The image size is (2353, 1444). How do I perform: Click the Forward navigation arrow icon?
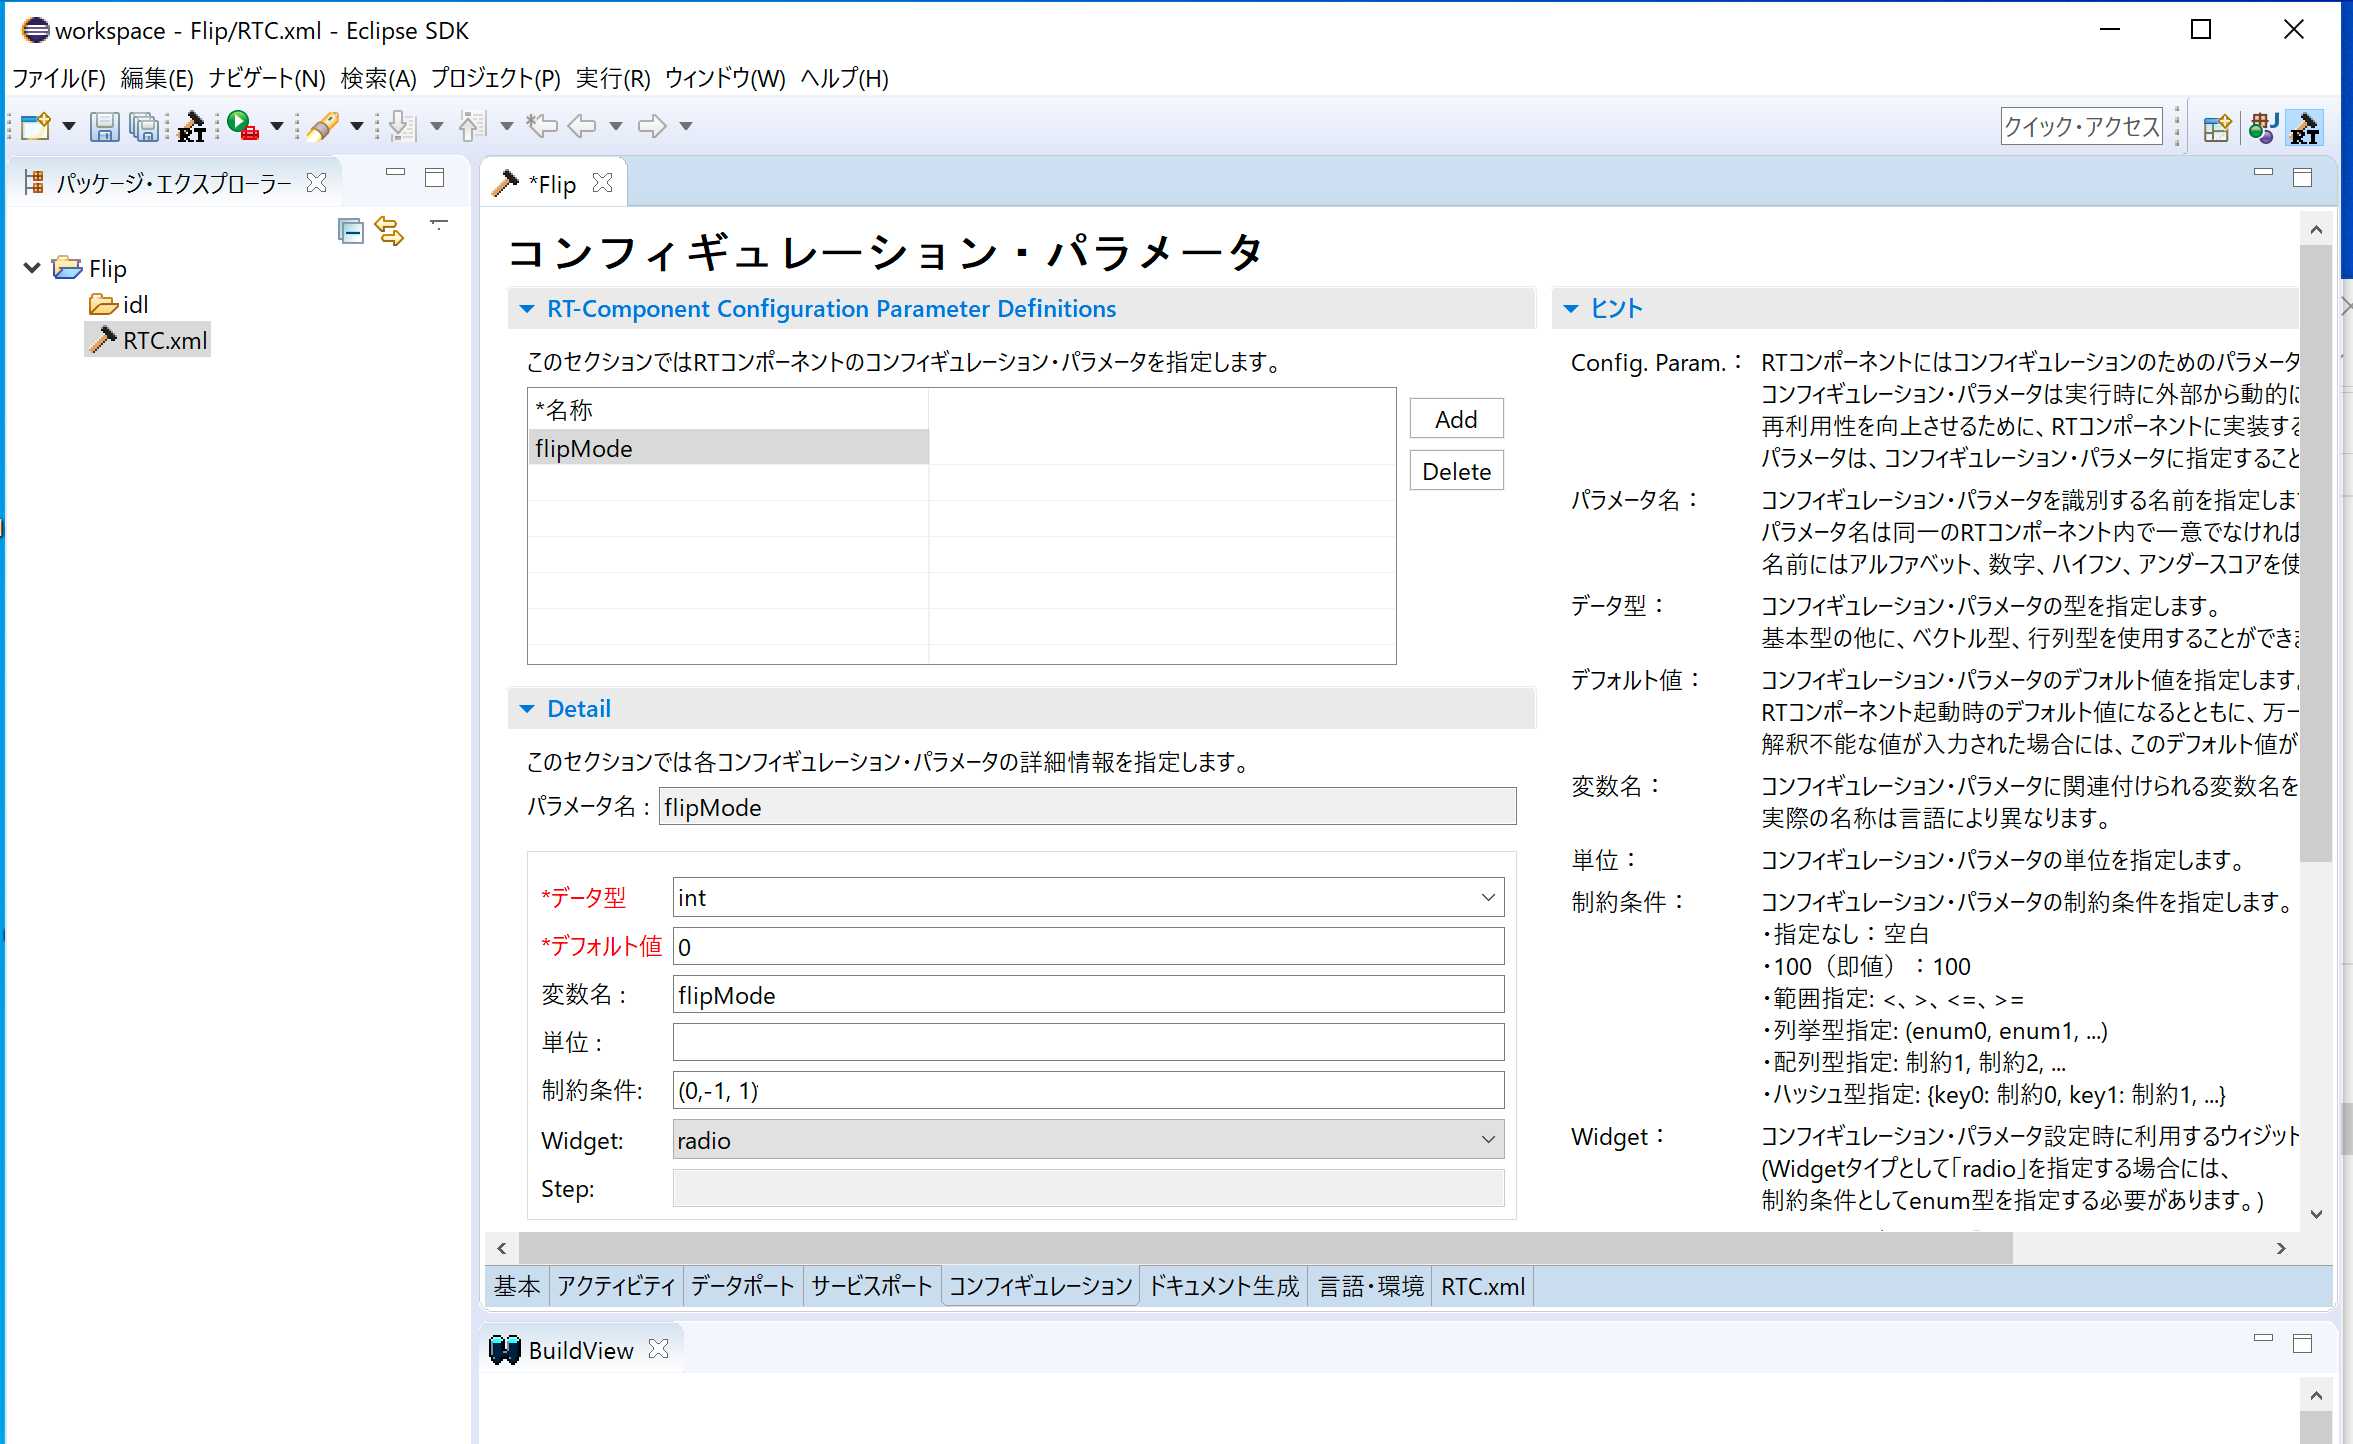tap(652, 126)
